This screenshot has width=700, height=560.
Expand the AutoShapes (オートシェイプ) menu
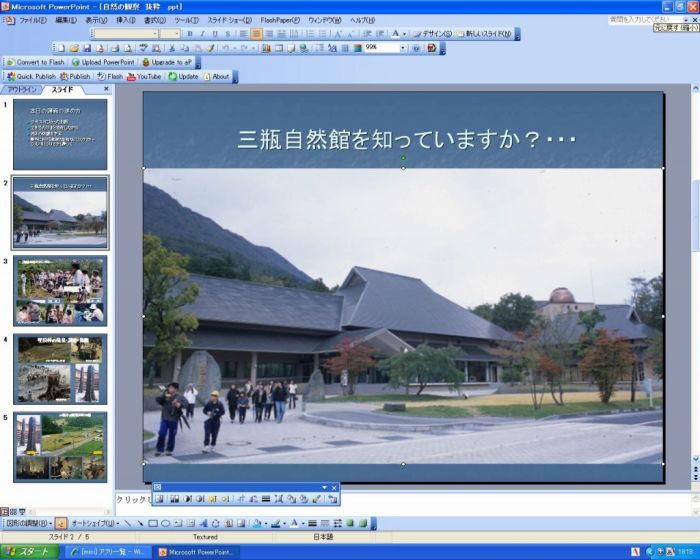point(95,523)
